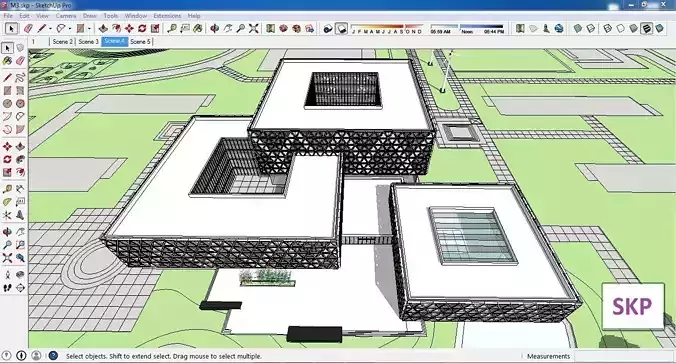
Task: Open the Draw menu
Action: [90, 16]
